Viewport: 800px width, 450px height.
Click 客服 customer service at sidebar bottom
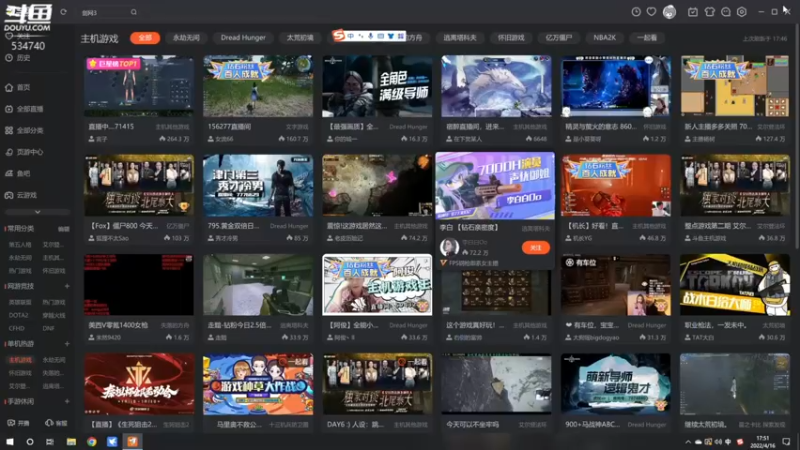coord(56,423)
